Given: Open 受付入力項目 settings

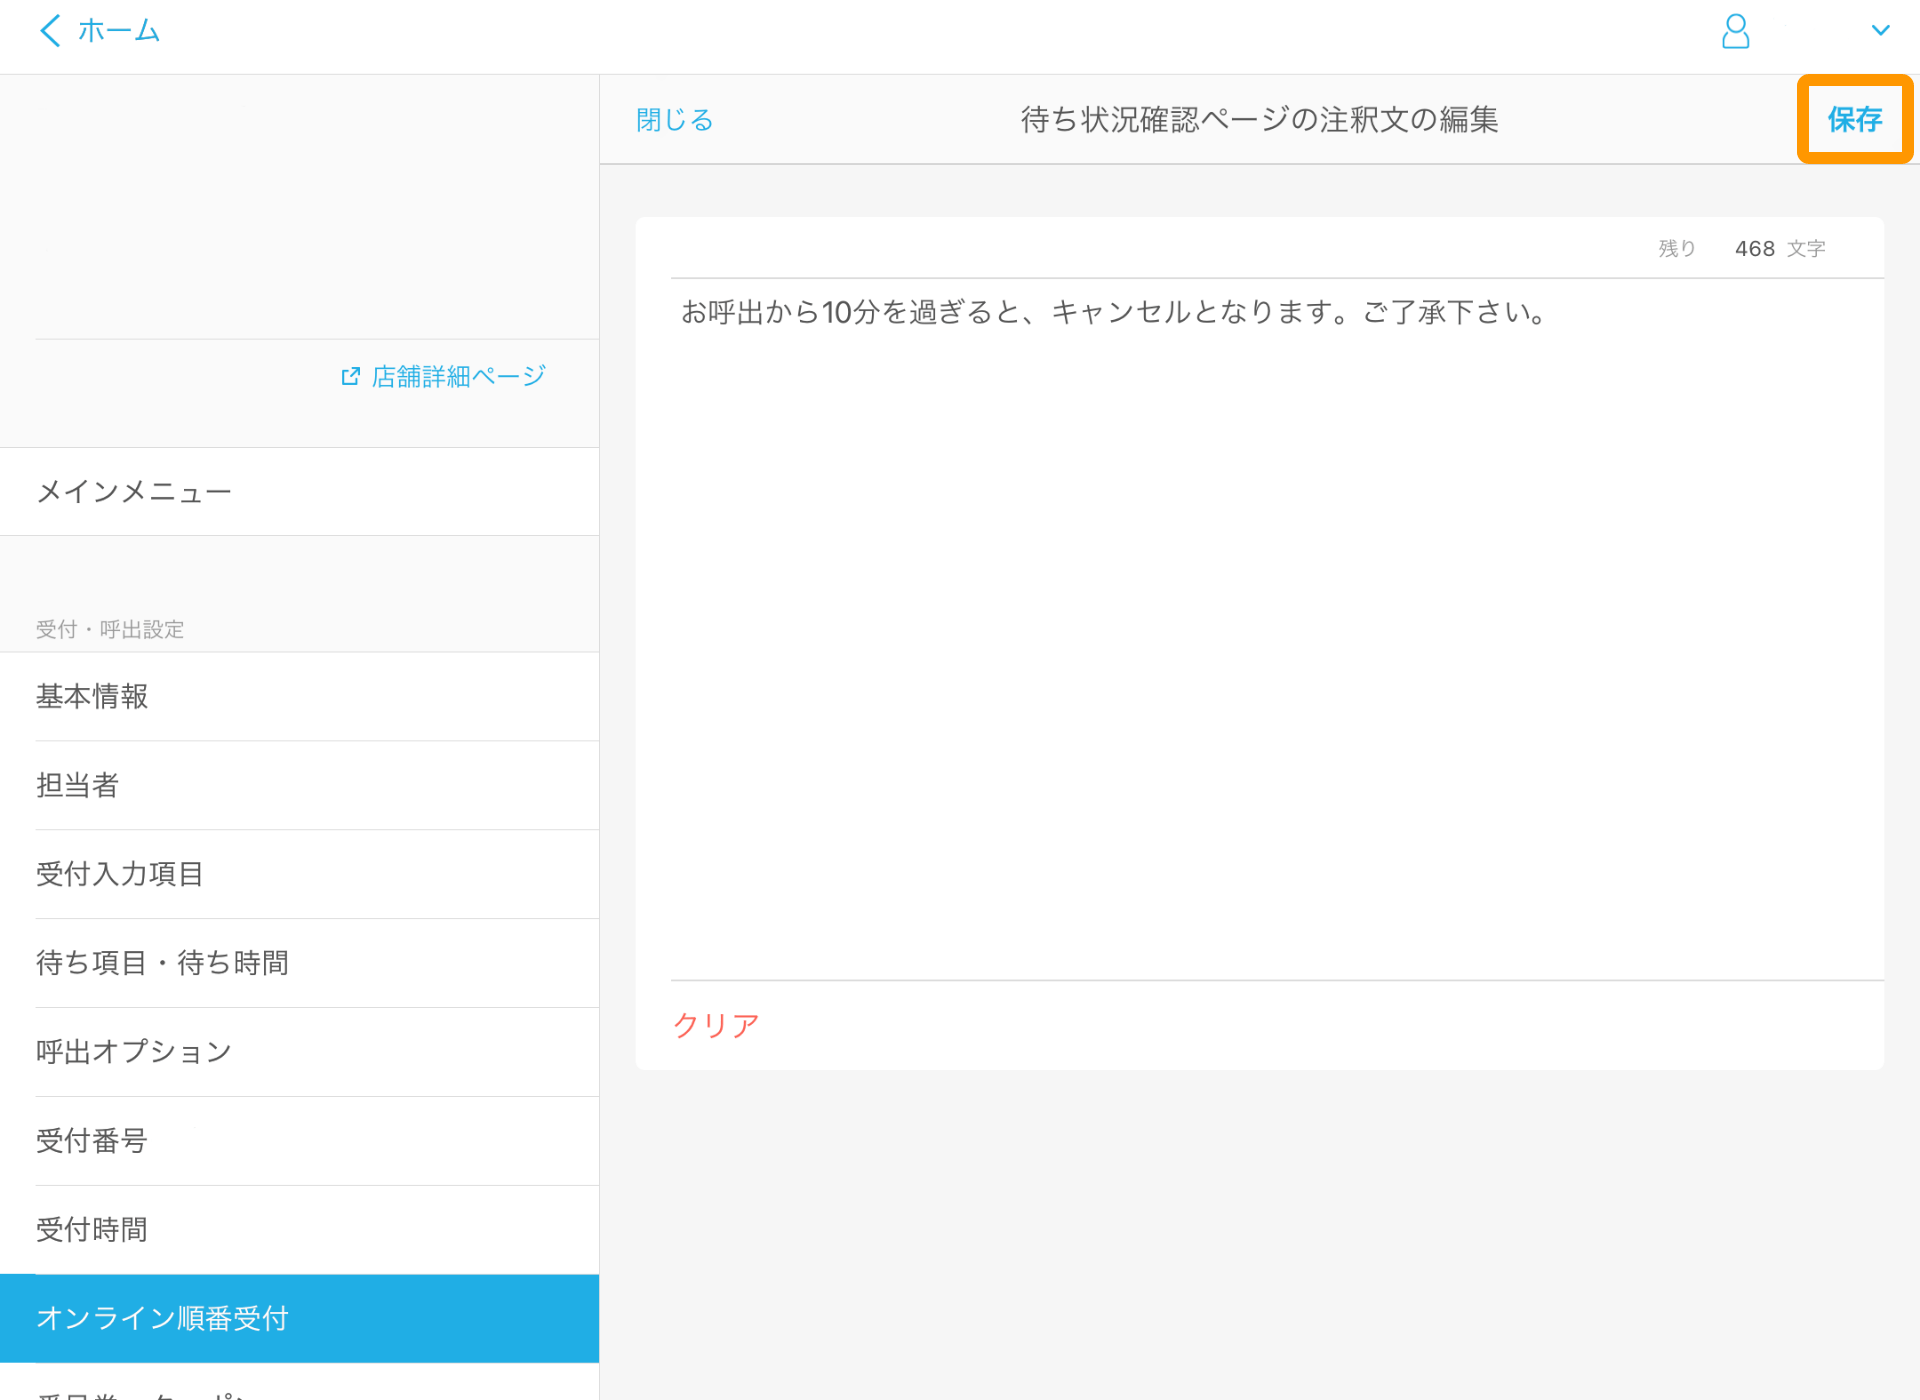Looking at the screenshot, I should coord(120,874).
